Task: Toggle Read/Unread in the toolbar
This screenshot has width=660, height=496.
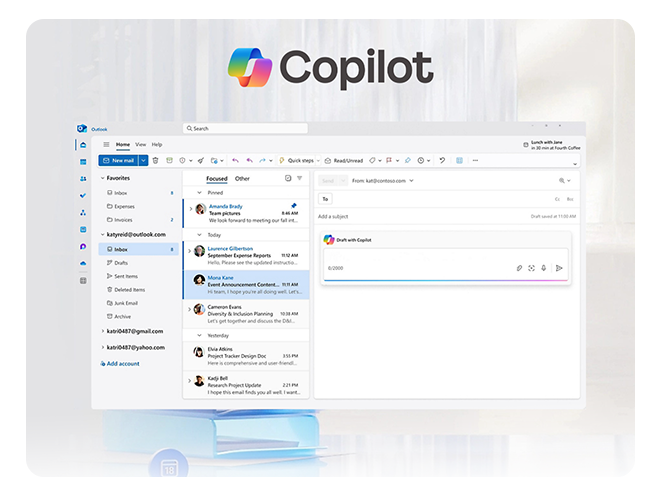Action: click(343, 160)
